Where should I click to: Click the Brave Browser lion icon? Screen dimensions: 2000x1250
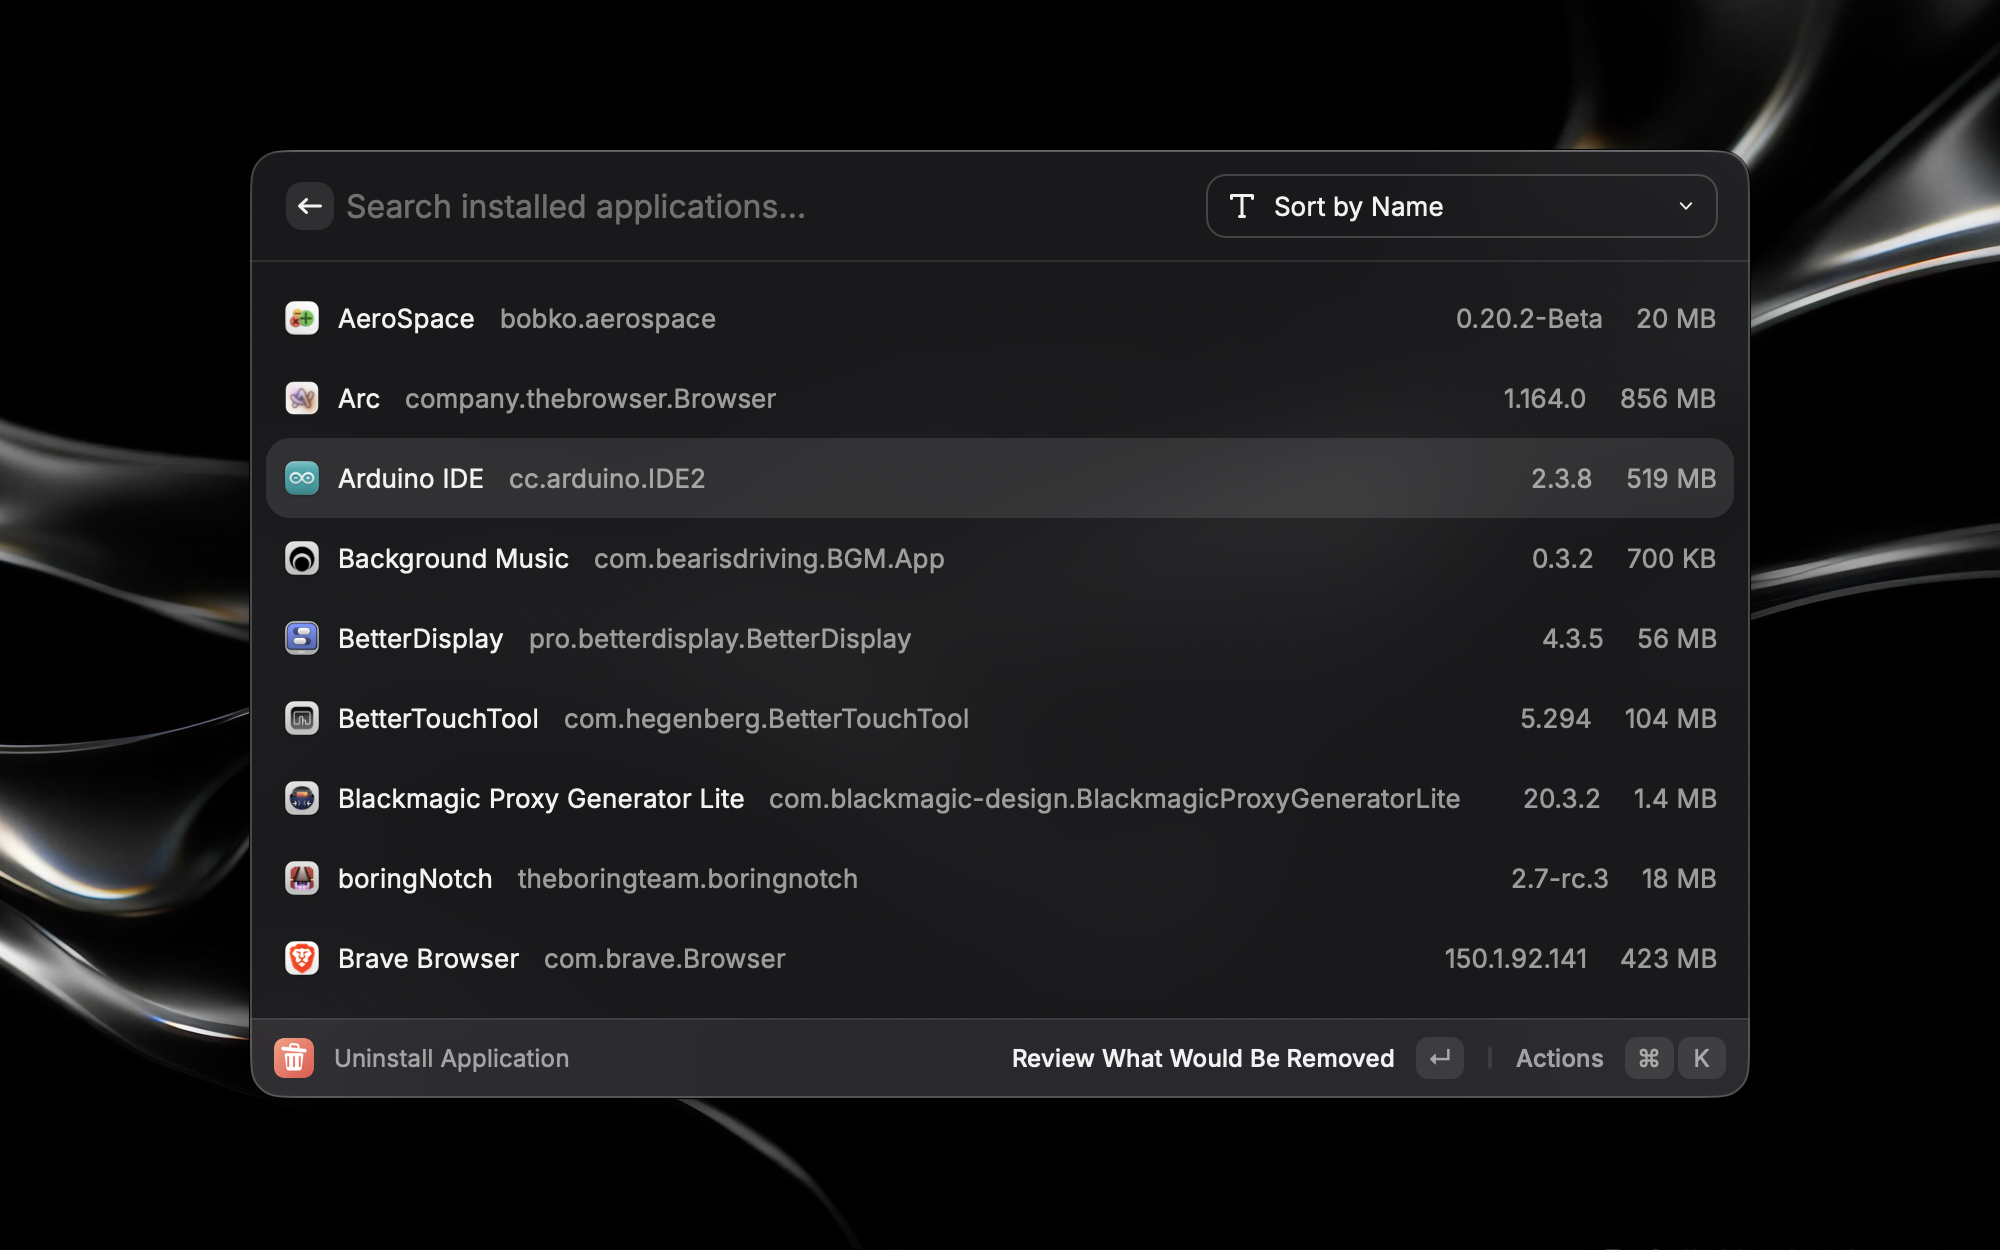coord(302,958)
